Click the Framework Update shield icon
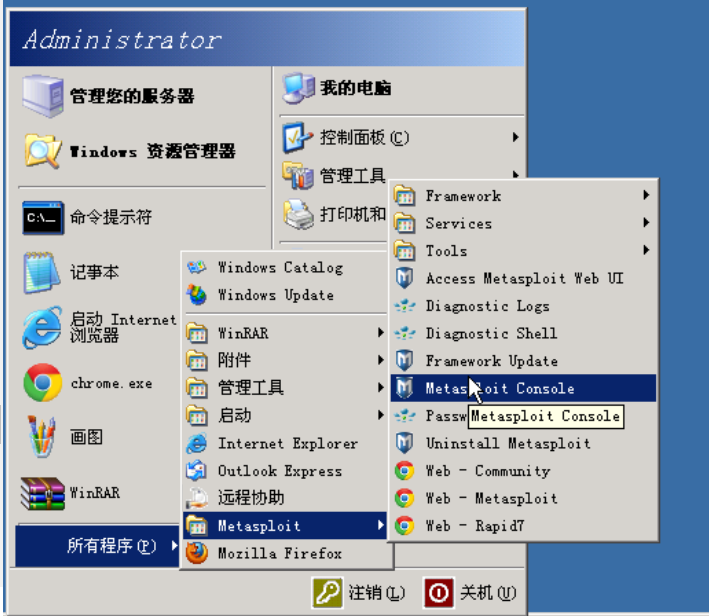Image resolution: width=709 pixels, height=616 pixels. [405, 360]
